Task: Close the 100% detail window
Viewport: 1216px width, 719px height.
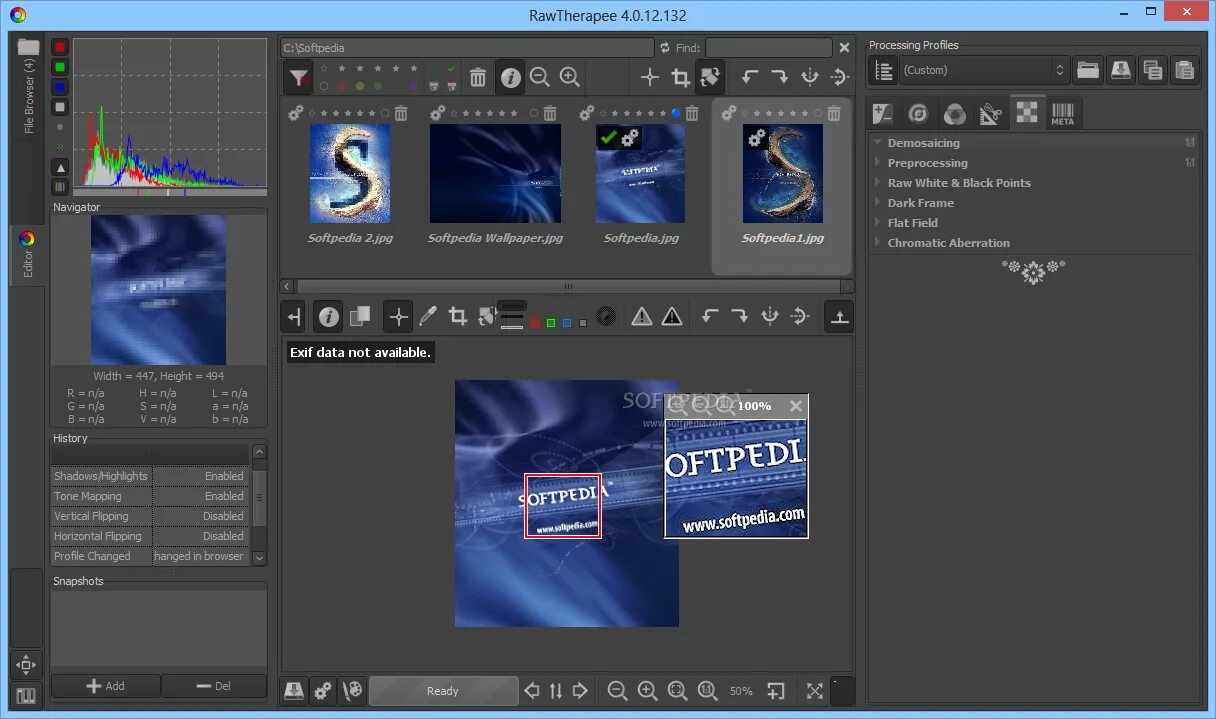Action: click(795, 406)
